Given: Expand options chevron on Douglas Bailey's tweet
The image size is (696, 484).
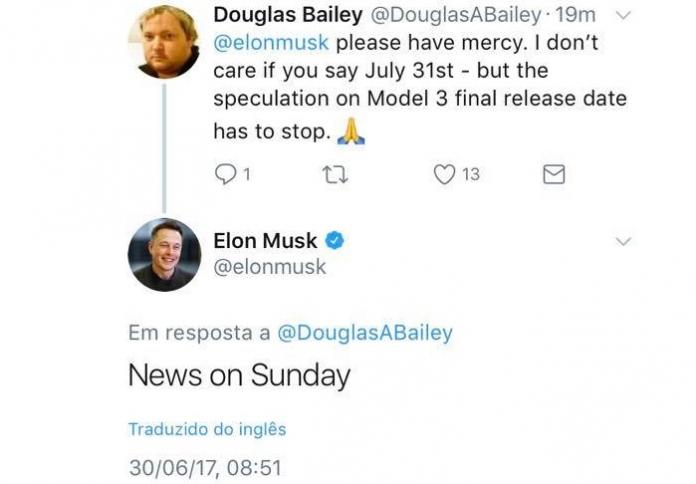Looking at the screenshot, I should 622,15.
